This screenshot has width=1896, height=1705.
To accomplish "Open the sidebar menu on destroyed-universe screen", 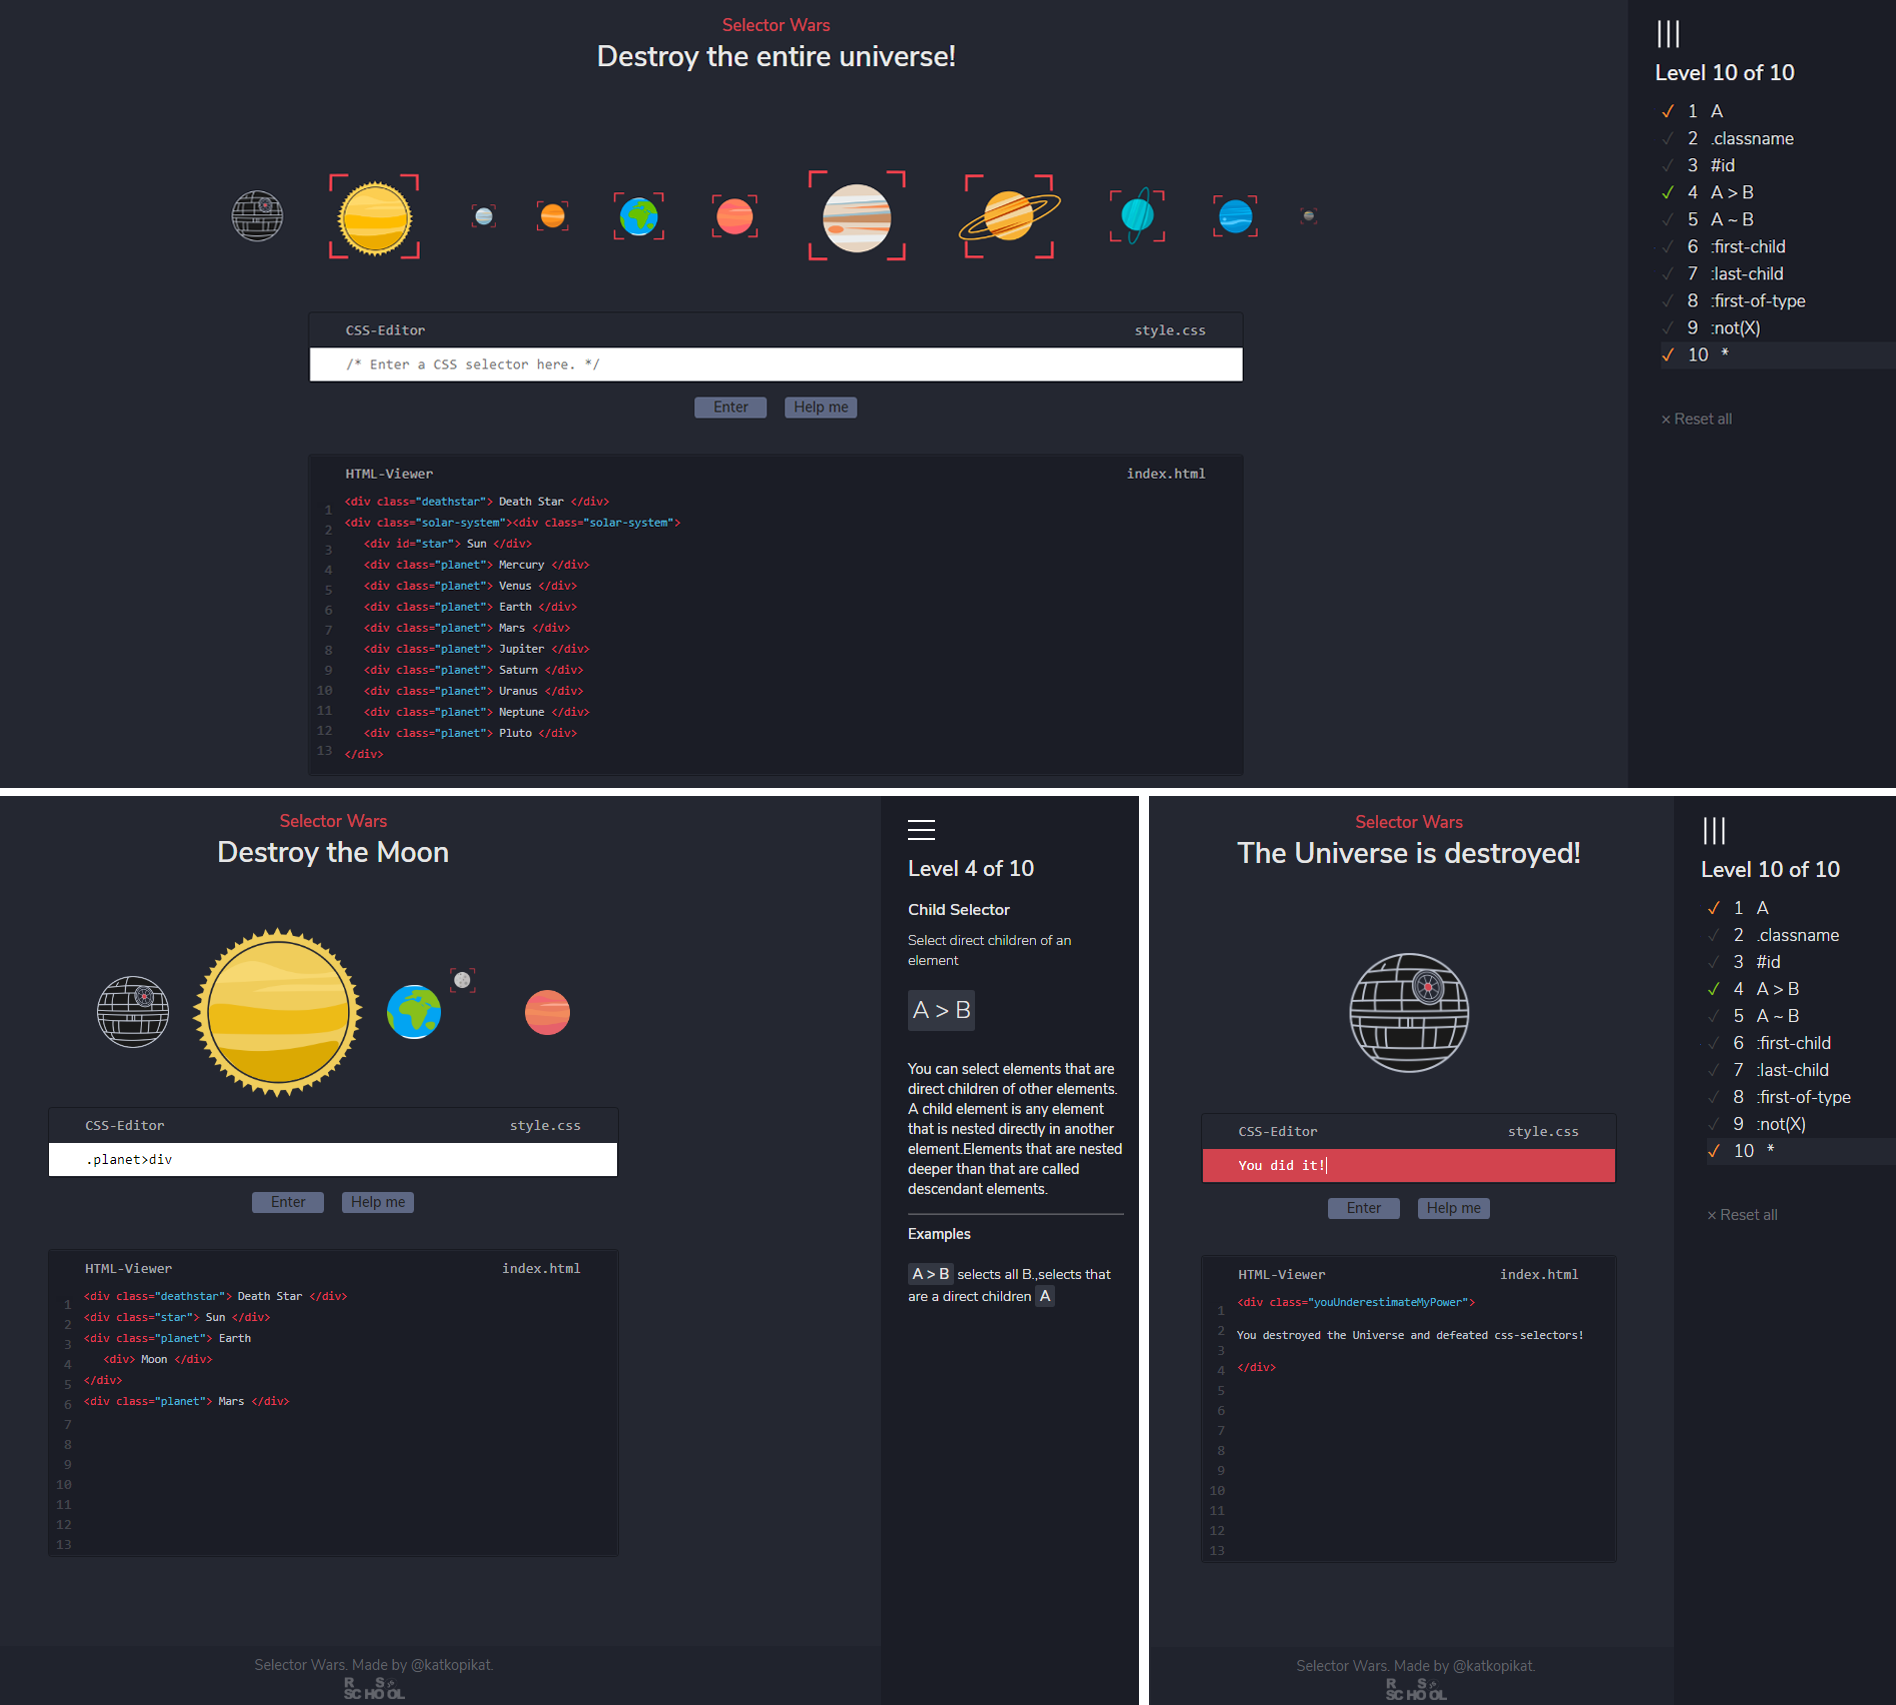I will 1713,830.
